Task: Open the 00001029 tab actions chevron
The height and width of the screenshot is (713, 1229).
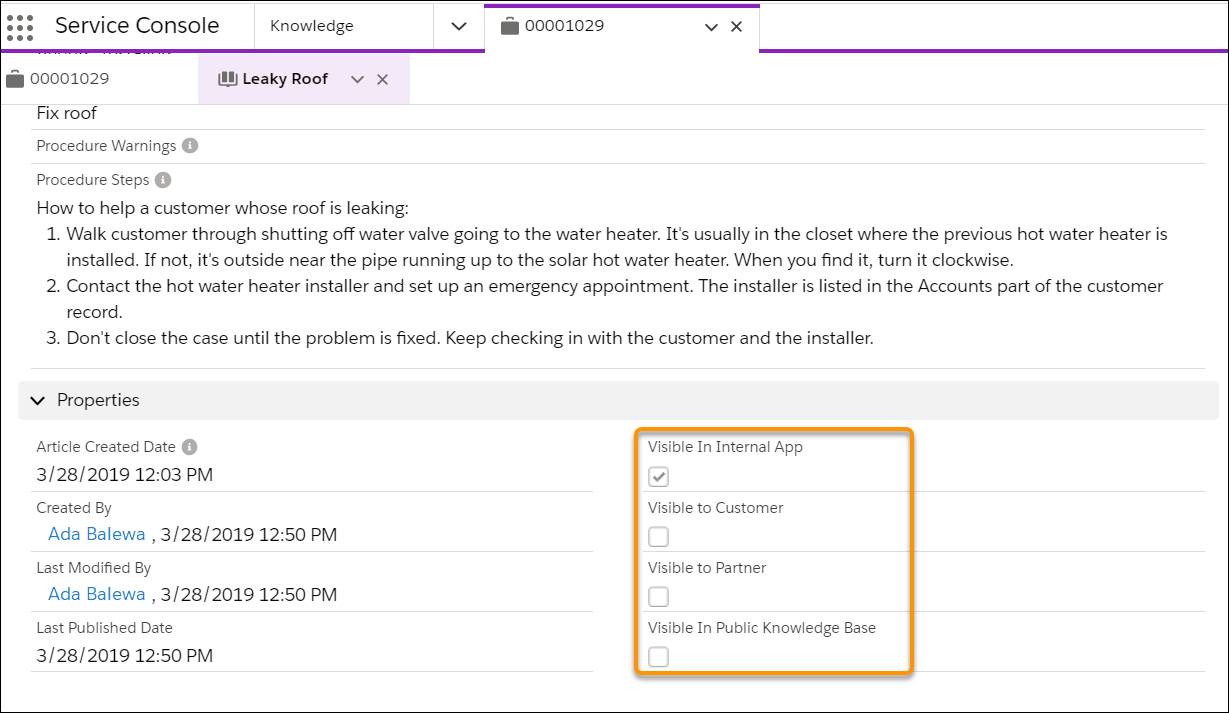Action: click(x=711, y=27)
